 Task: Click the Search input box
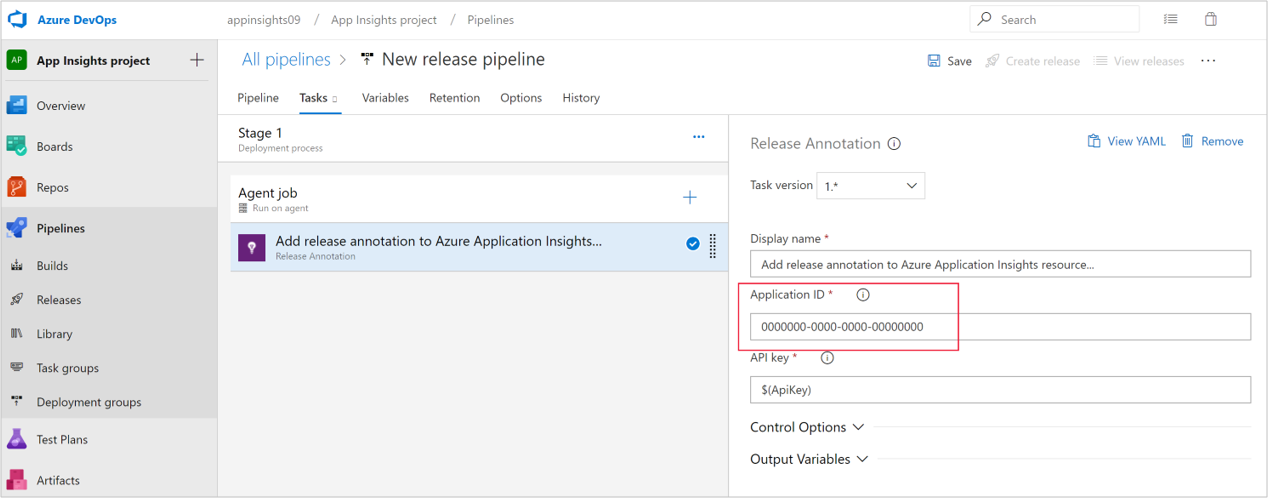(x=1054, y=19)
